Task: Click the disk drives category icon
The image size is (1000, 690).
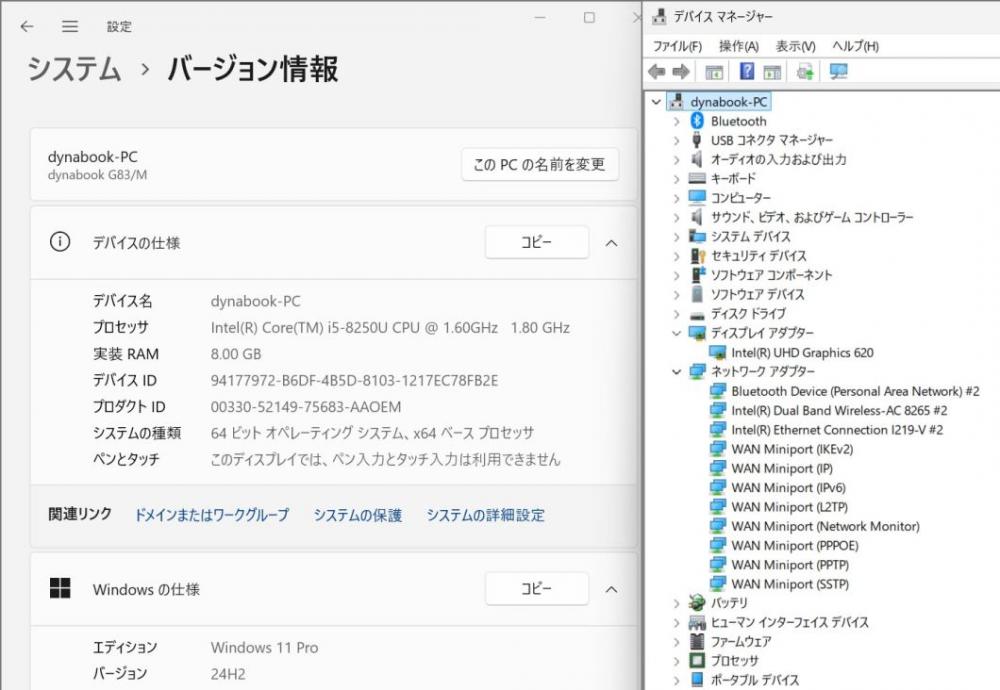Action: click(697, 314)
